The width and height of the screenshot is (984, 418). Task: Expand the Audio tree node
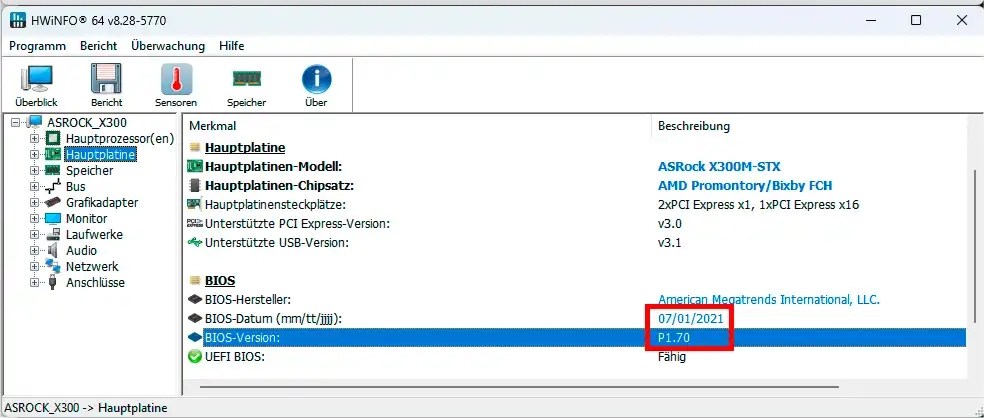pyautogui.click(x=35, y=250)
